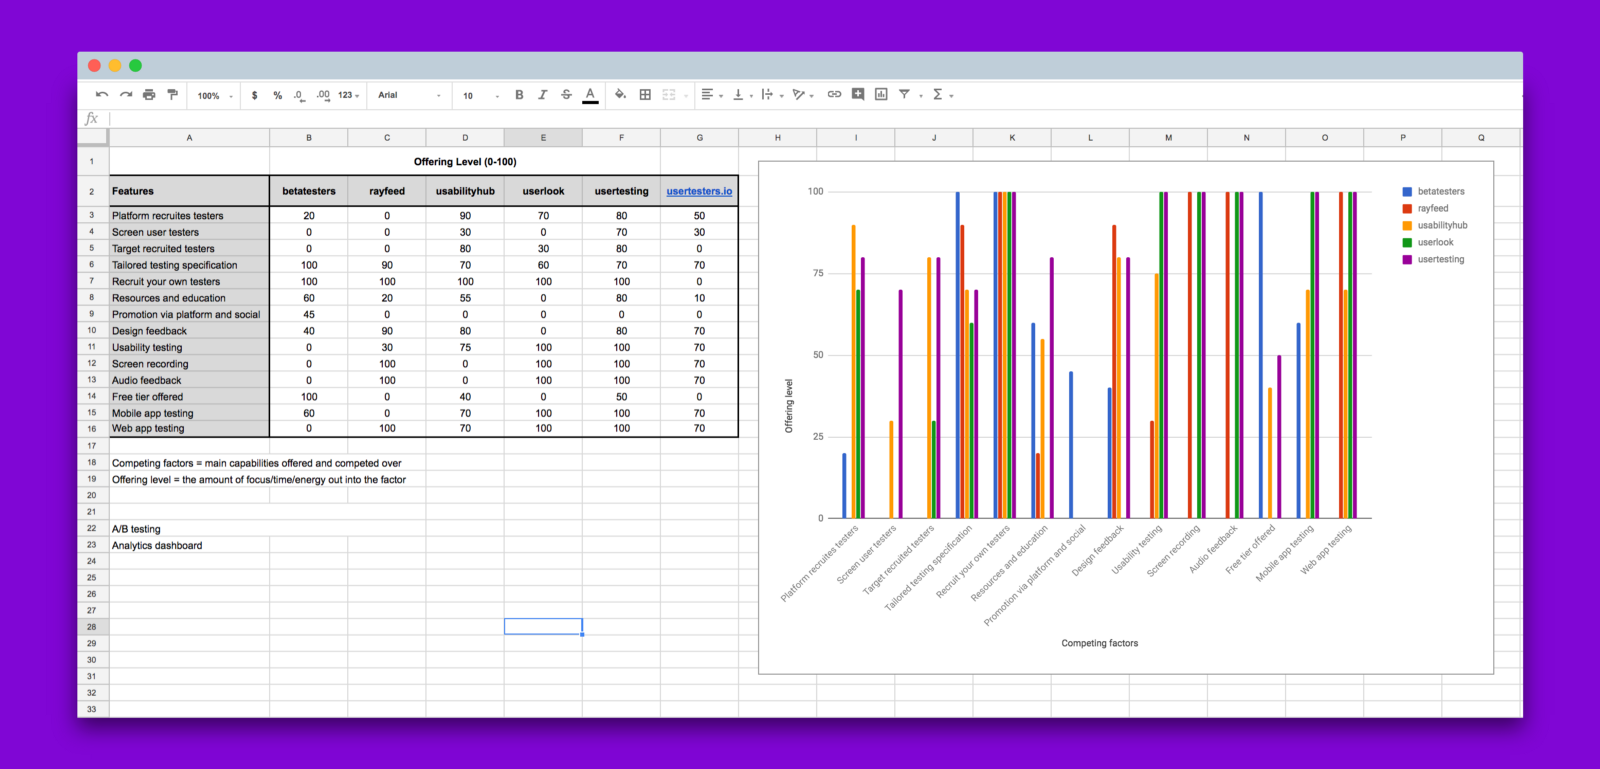
Task: Select the "Free tier offered" cell
Action: point(189,396)
